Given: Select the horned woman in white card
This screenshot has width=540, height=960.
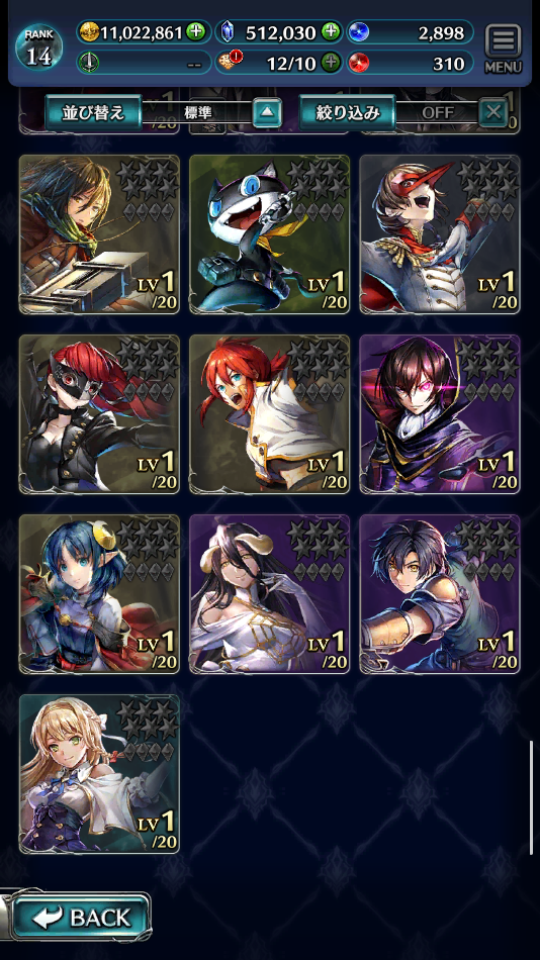Looking at the screenshot, I should (x=269, y=594).
